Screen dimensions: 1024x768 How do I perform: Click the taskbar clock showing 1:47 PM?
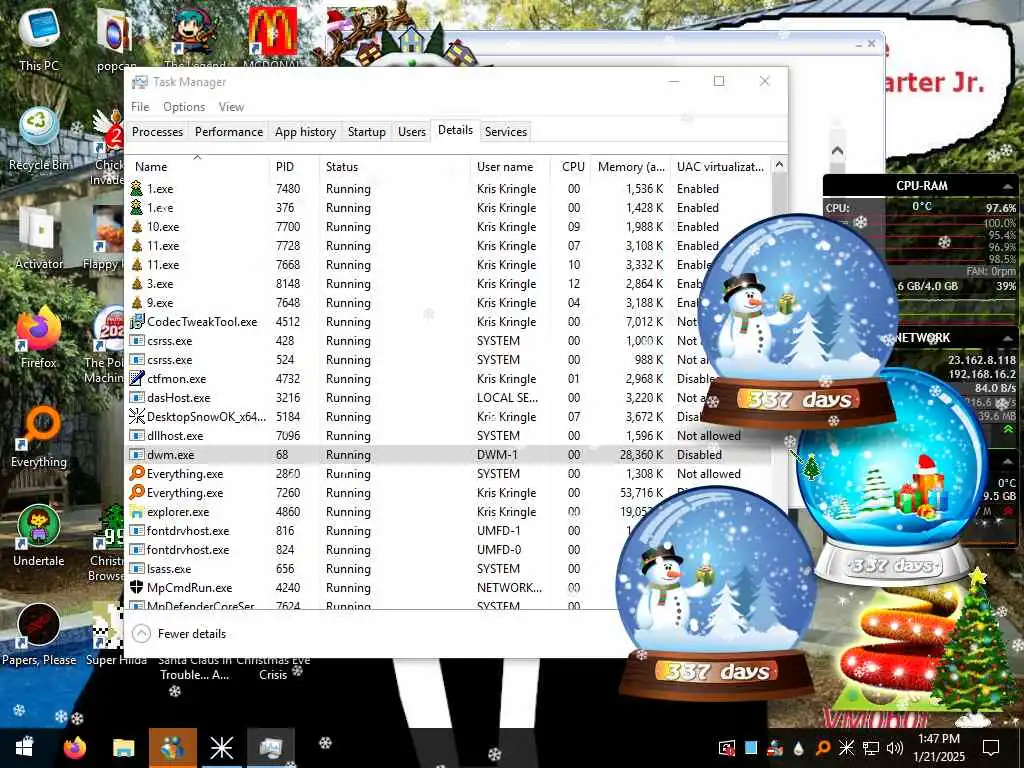pyautogui.click(x=938, y=748)
